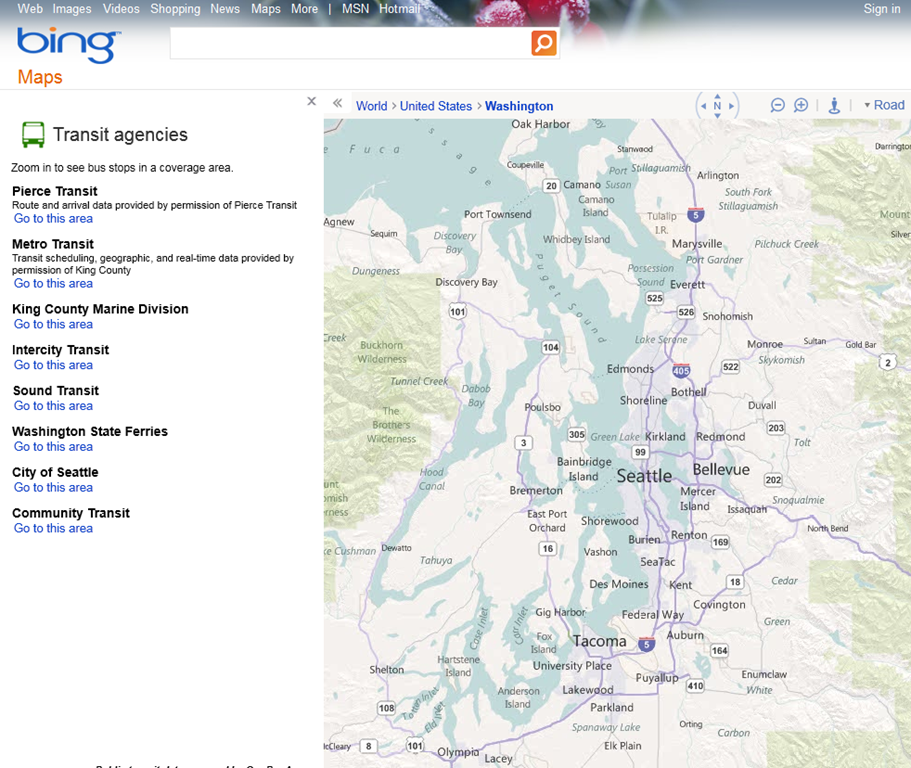
Task: Navigate to United States in breadcrumb
Action: coord(436,106)
